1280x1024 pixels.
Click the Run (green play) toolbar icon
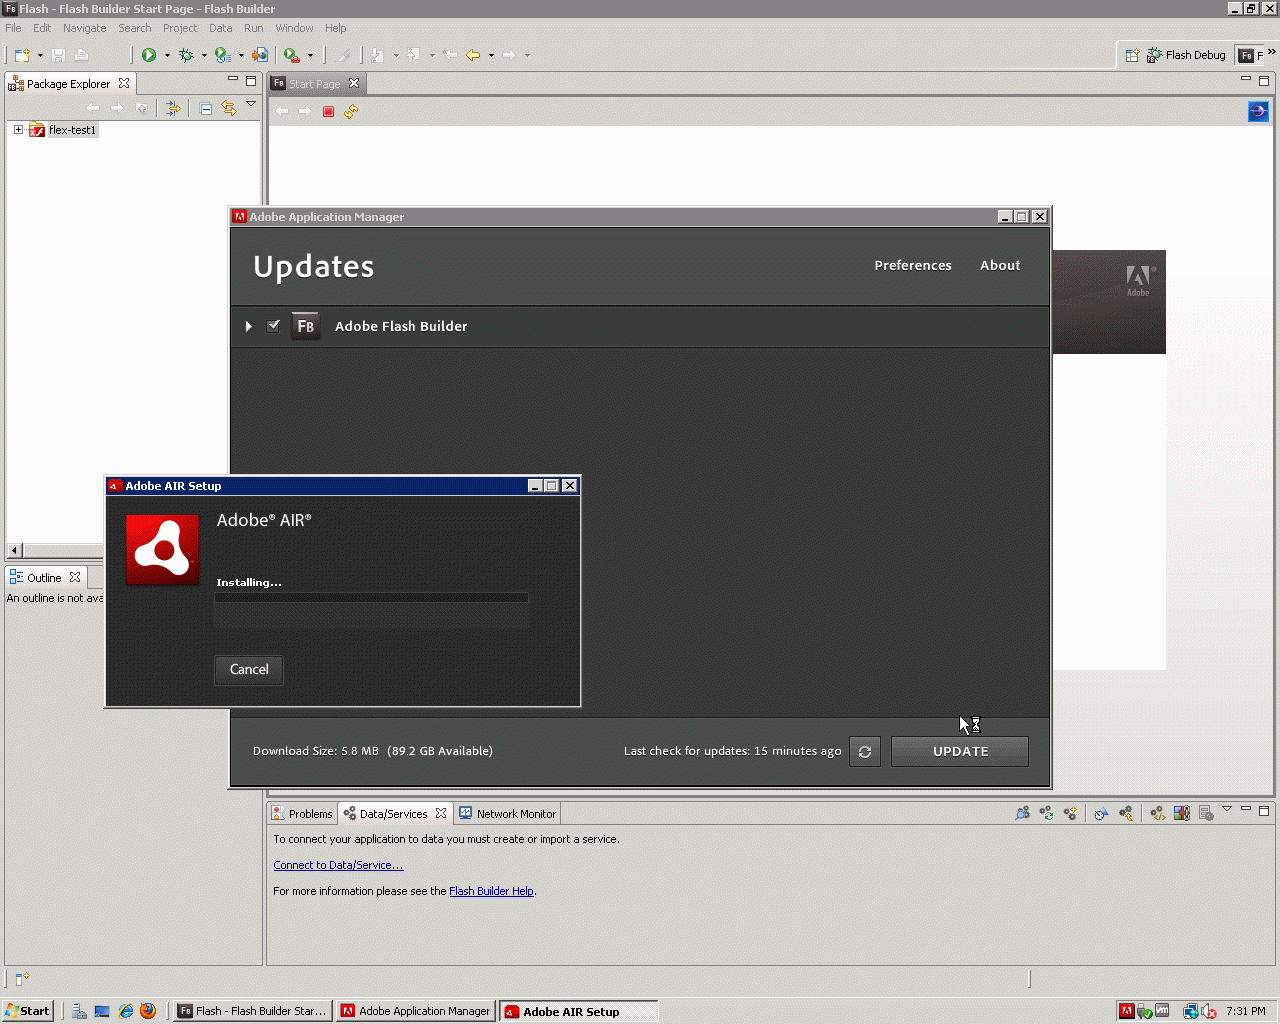pyautogui.click(x=149, y=55)
